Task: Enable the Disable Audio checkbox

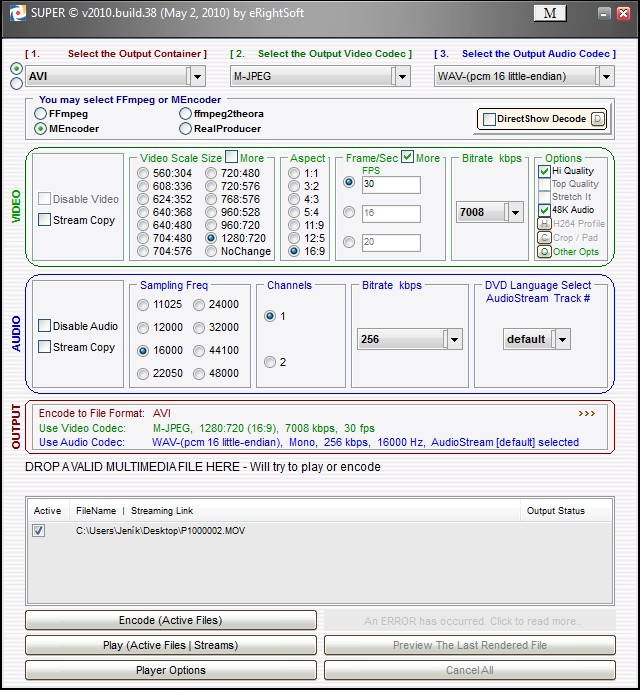Action: 45,326
